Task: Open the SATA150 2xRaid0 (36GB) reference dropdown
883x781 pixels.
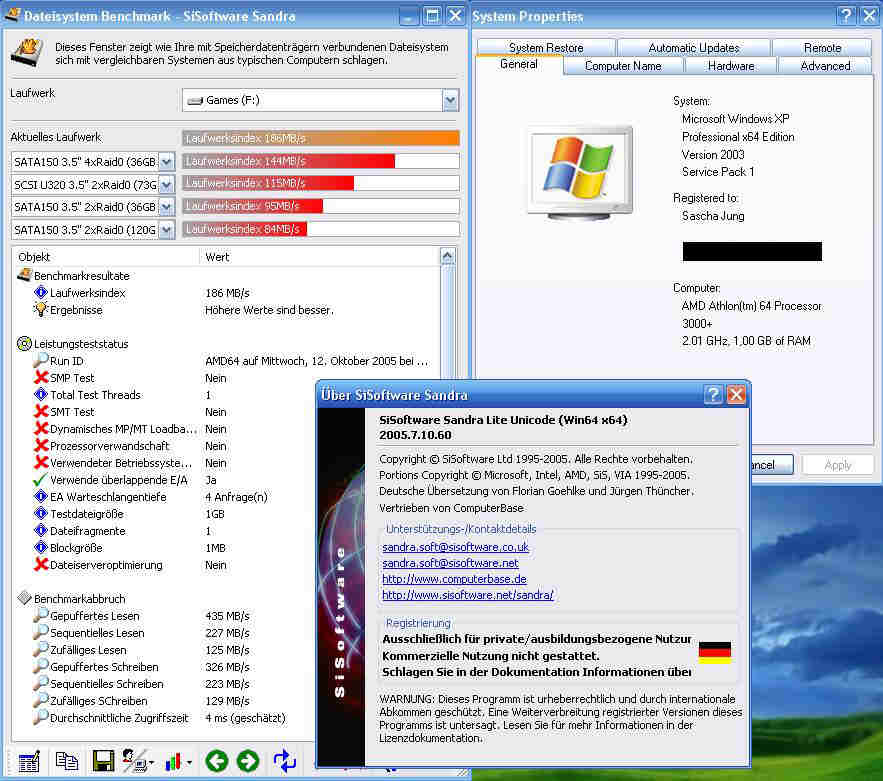Action: [x=166, y=207]
